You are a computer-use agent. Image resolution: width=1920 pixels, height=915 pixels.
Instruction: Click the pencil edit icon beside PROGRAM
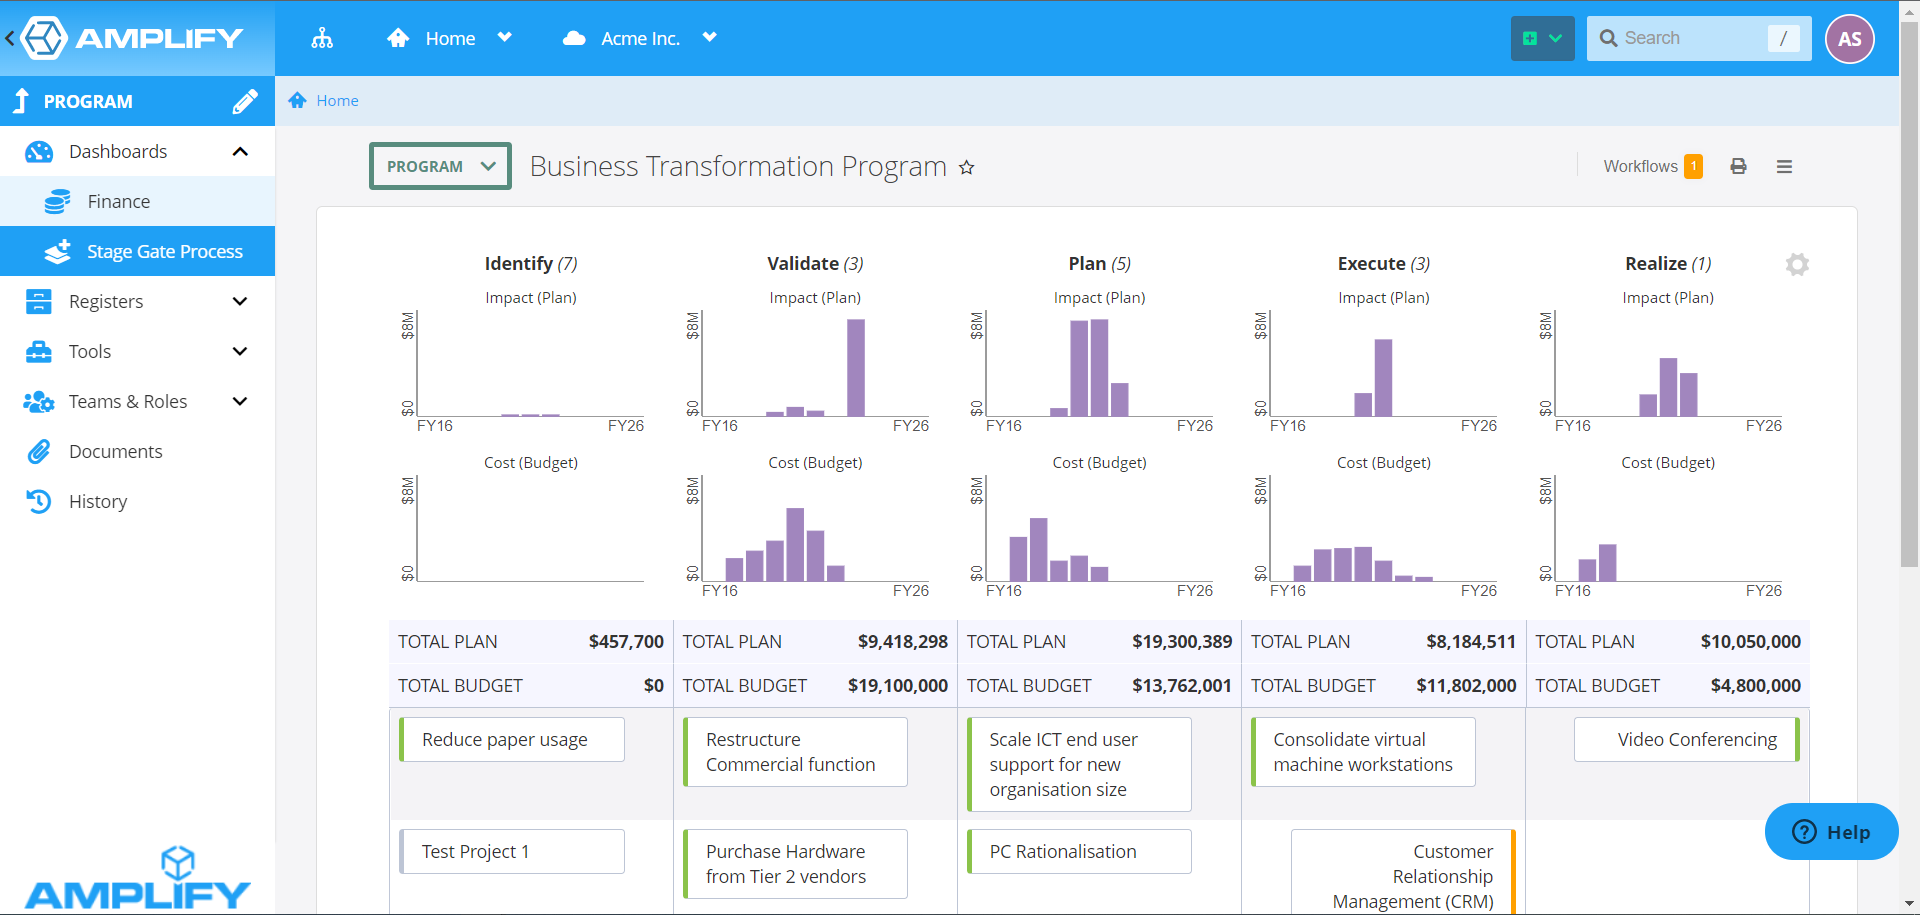pyautogui.click(x=245, y=101)
